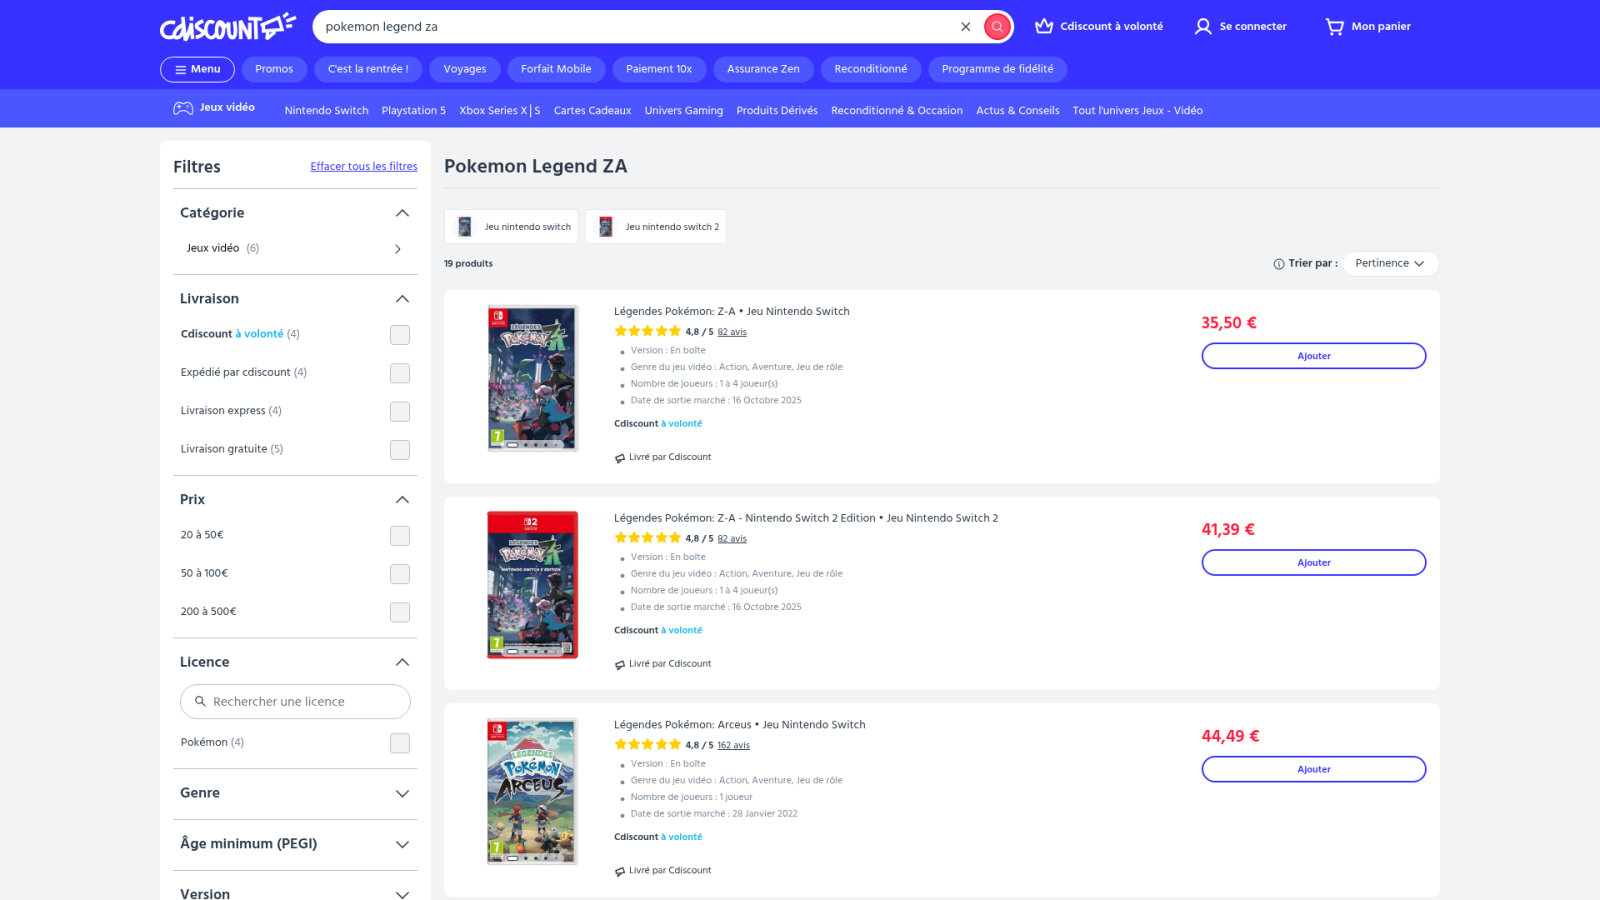This screenshot has height=900, width=1600.
Task: Collapse the Licence filter section
Action: click(x=402, y=662)
